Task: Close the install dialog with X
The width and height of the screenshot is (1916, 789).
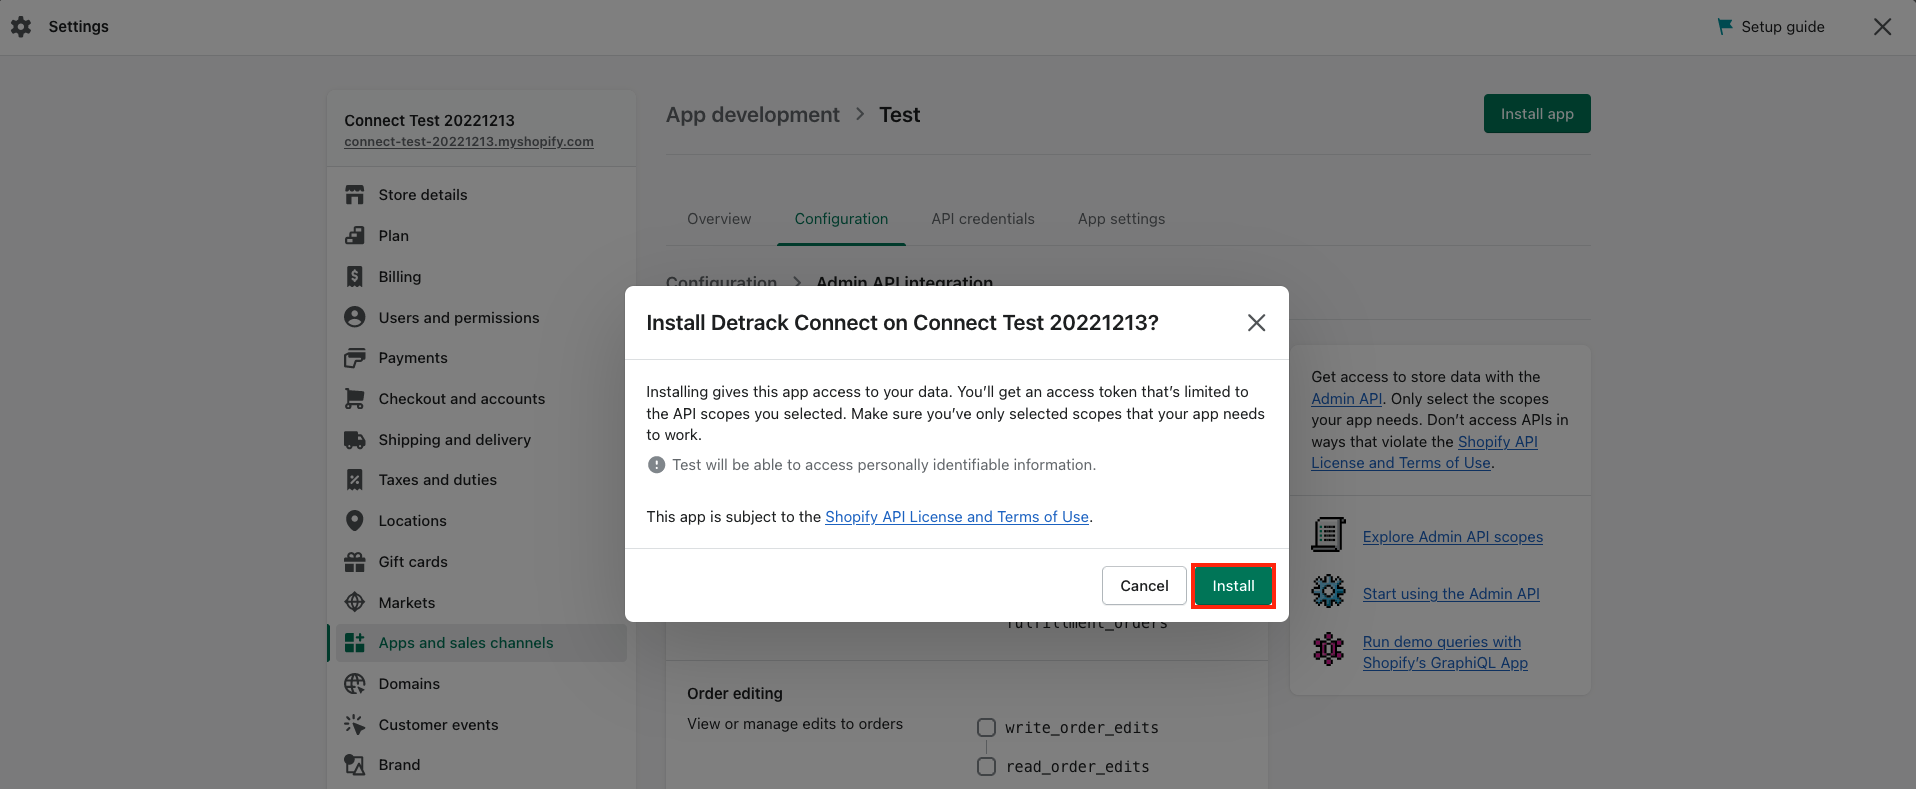Action: pos(1257,323)
